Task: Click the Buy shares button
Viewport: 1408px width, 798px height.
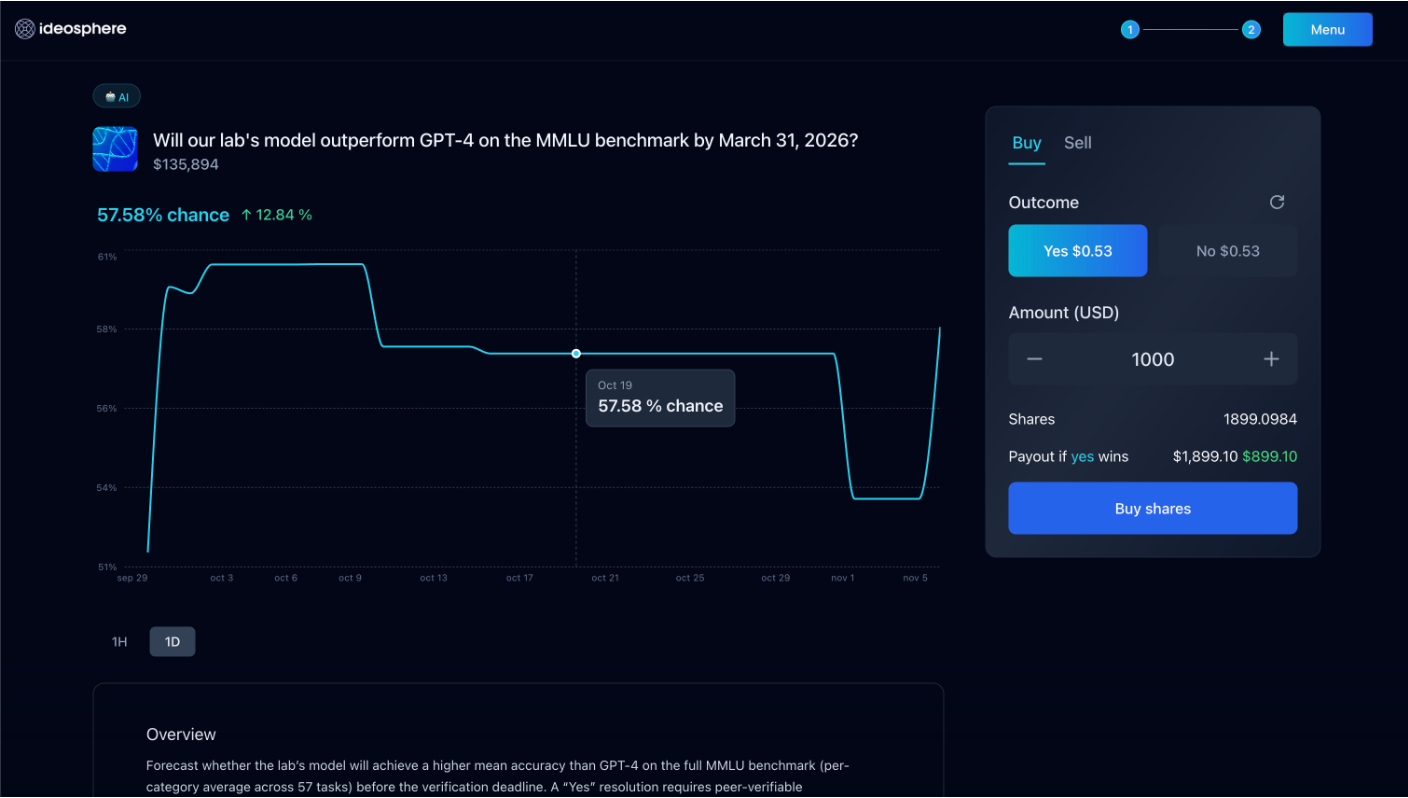Action: pyautogui.click(x=1152, y=508)
